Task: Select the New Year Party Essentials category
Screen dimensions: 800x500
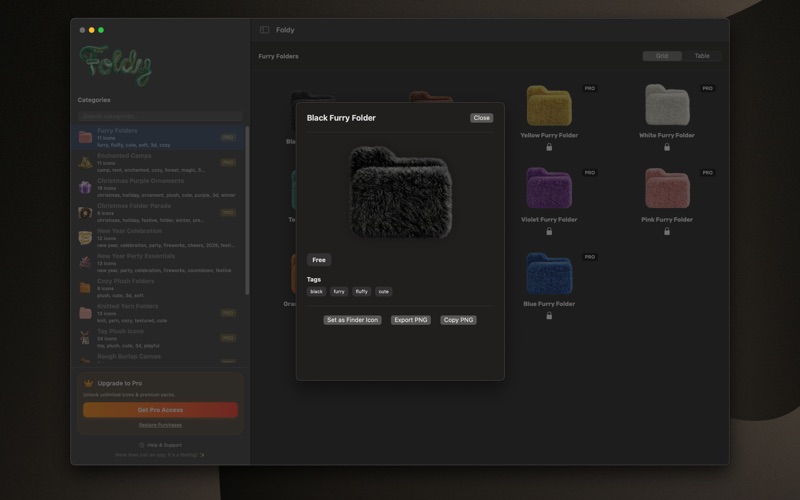Action: point(158,263)
